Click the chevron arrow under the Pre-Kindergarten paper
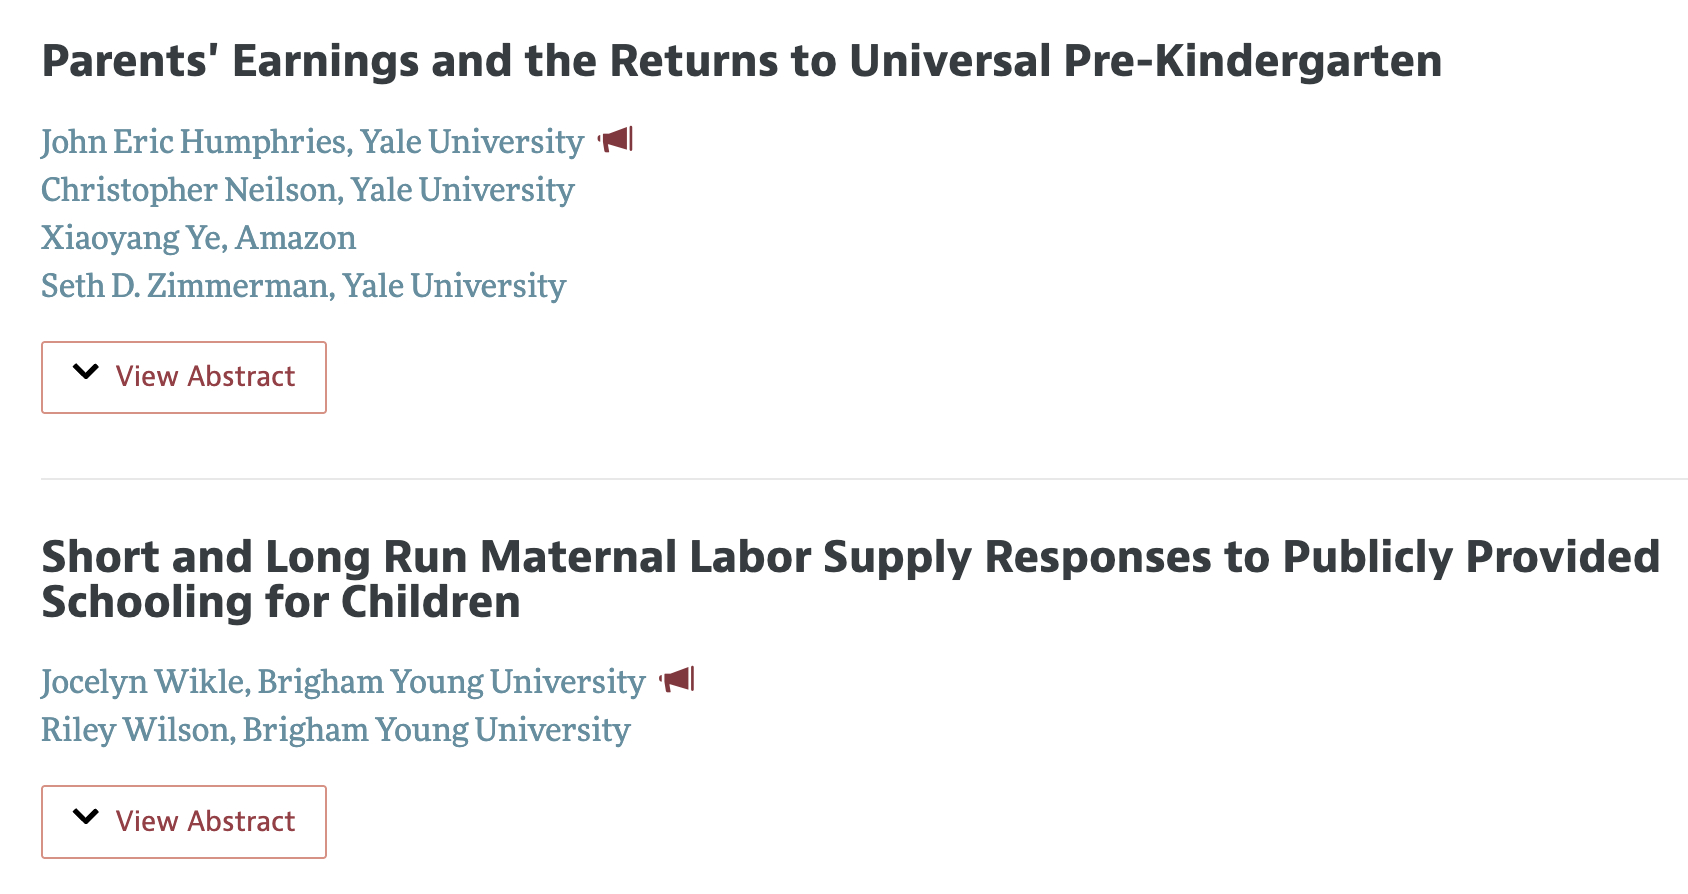The image size is (1688, 894). pos(87,372)
